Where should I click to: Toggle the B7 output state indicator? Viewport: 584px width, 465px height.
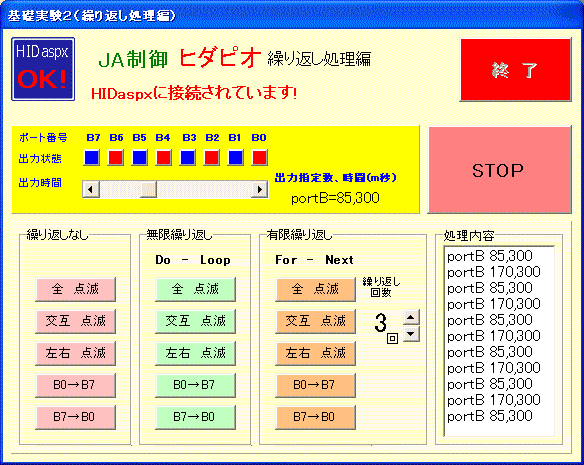click(x=92, y=158)
